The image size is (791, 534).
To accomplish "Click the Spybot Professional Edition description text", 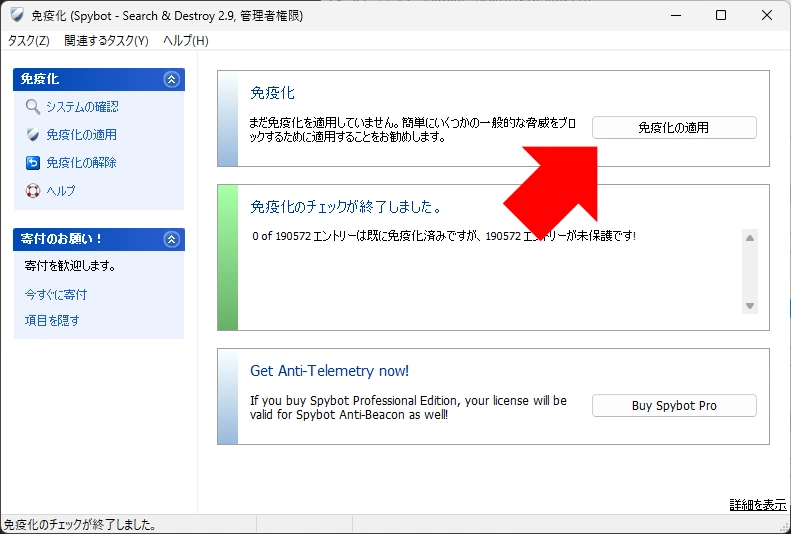I will pos(408,407).
